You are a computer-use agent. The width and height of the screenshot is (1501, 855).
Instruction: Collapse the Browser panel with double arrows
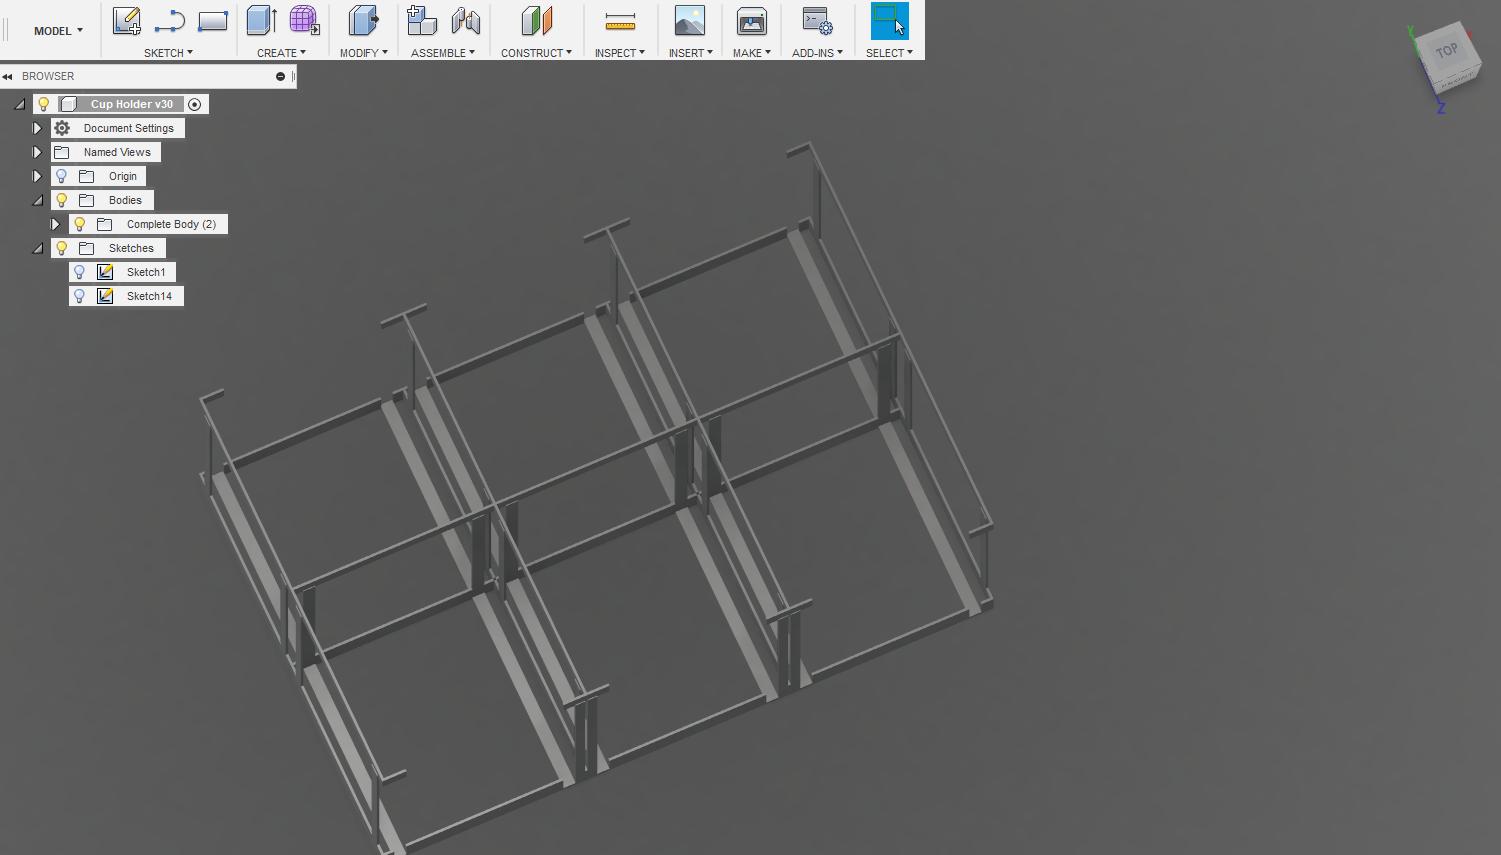click(7, 76)
